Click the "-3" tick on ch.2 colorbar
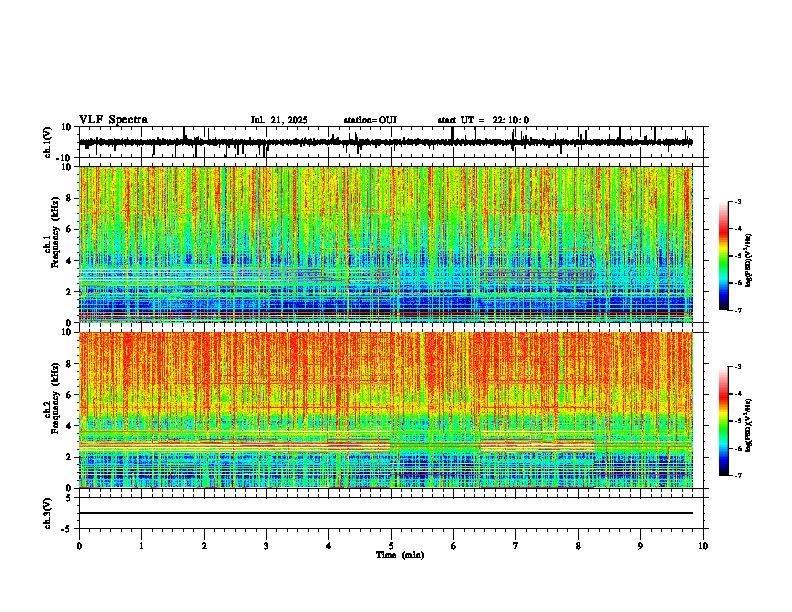Viewport: 792px width, 612px height. click(x=738, y=367)
